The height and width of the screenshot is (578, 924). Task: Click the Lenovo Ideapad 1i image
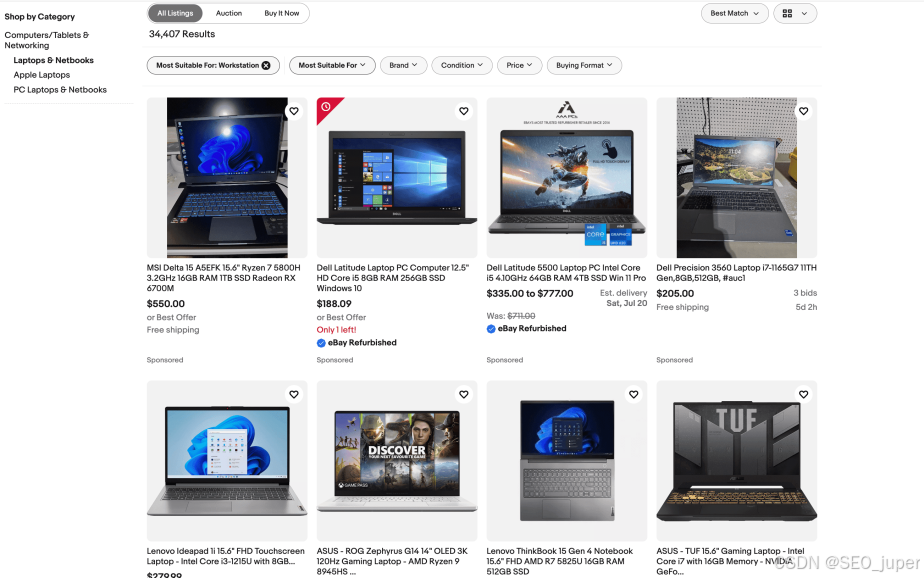tap(227, 461)
